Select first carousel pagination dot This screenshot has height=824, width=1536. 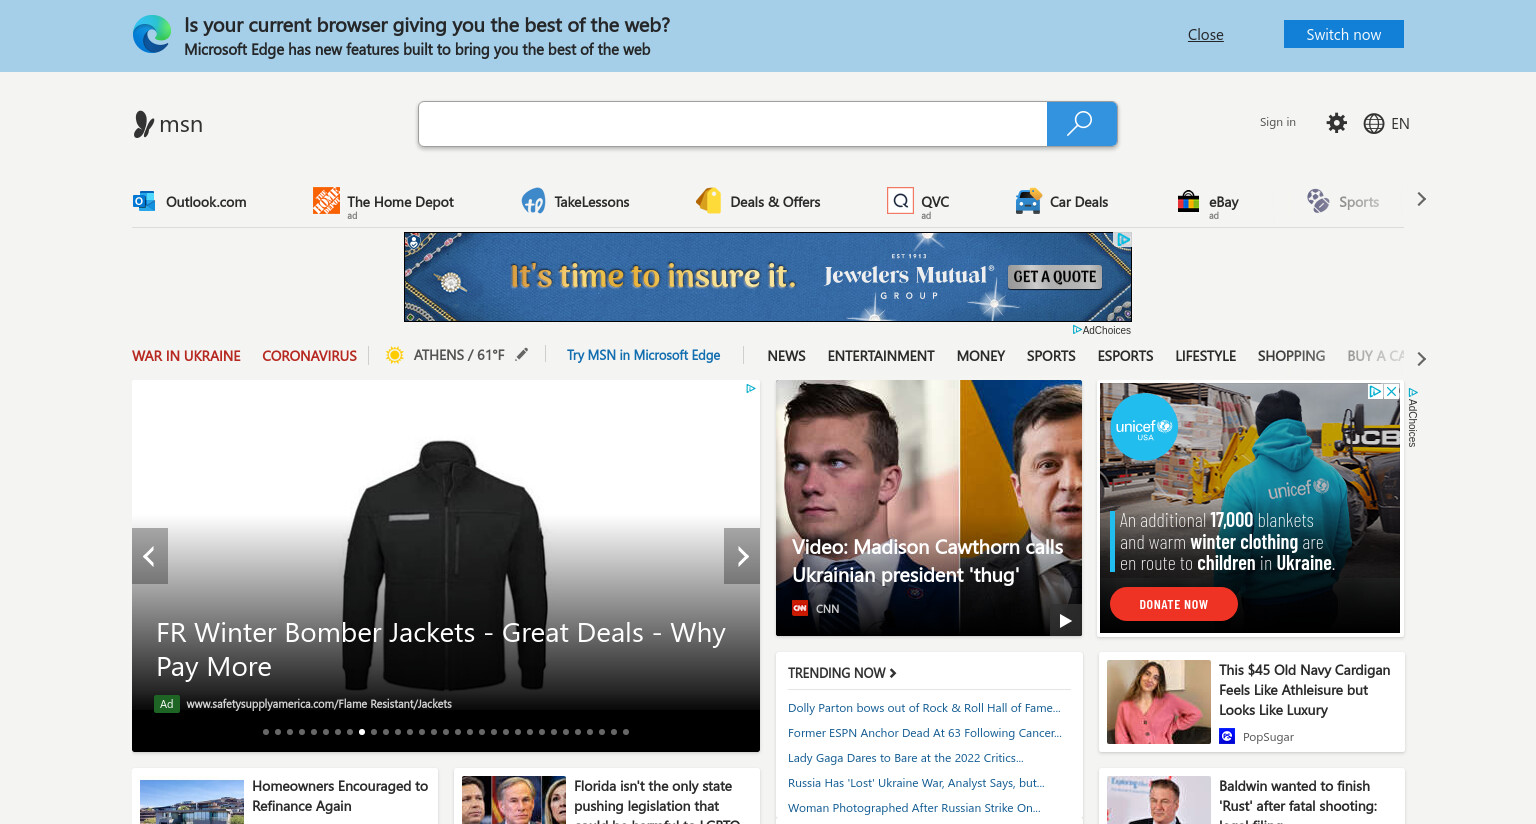coord(266,732)
